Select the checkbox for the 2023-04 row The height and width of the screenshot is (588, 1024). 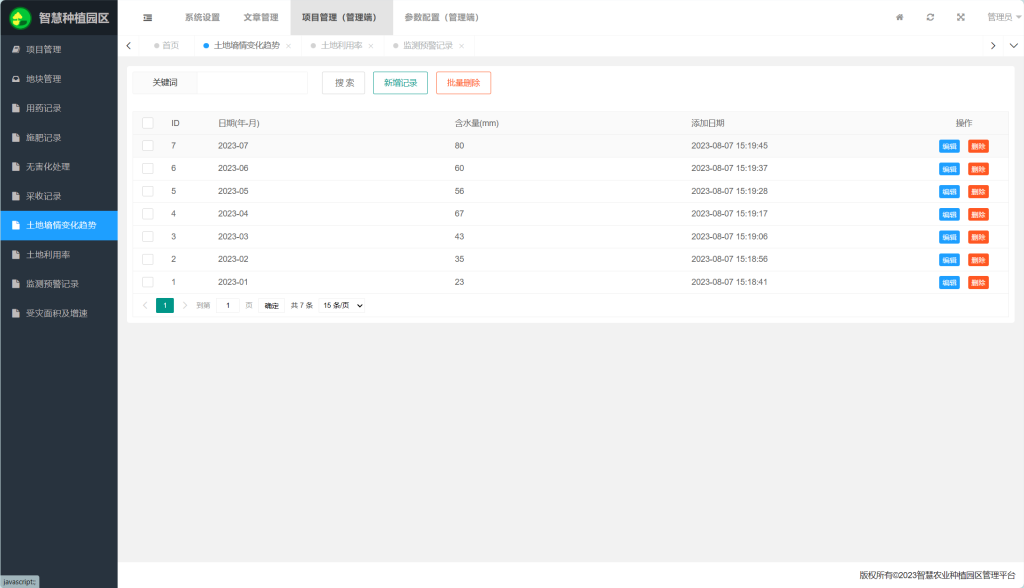(148, 214)
